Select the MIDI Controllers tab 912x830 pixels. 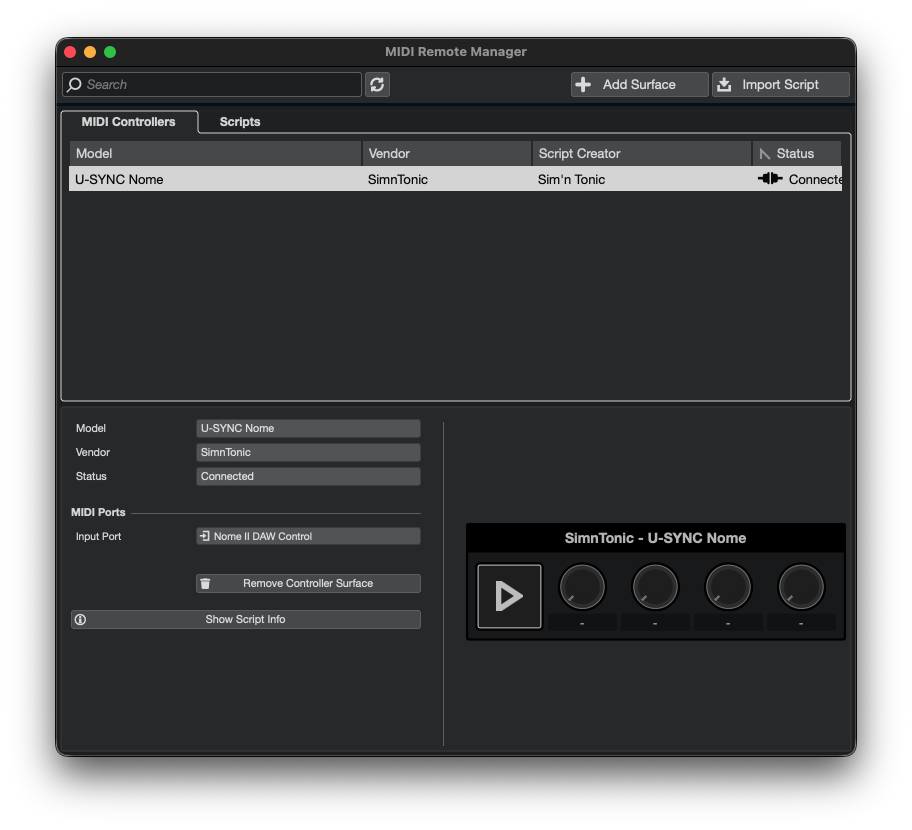(x=129, y=122)
